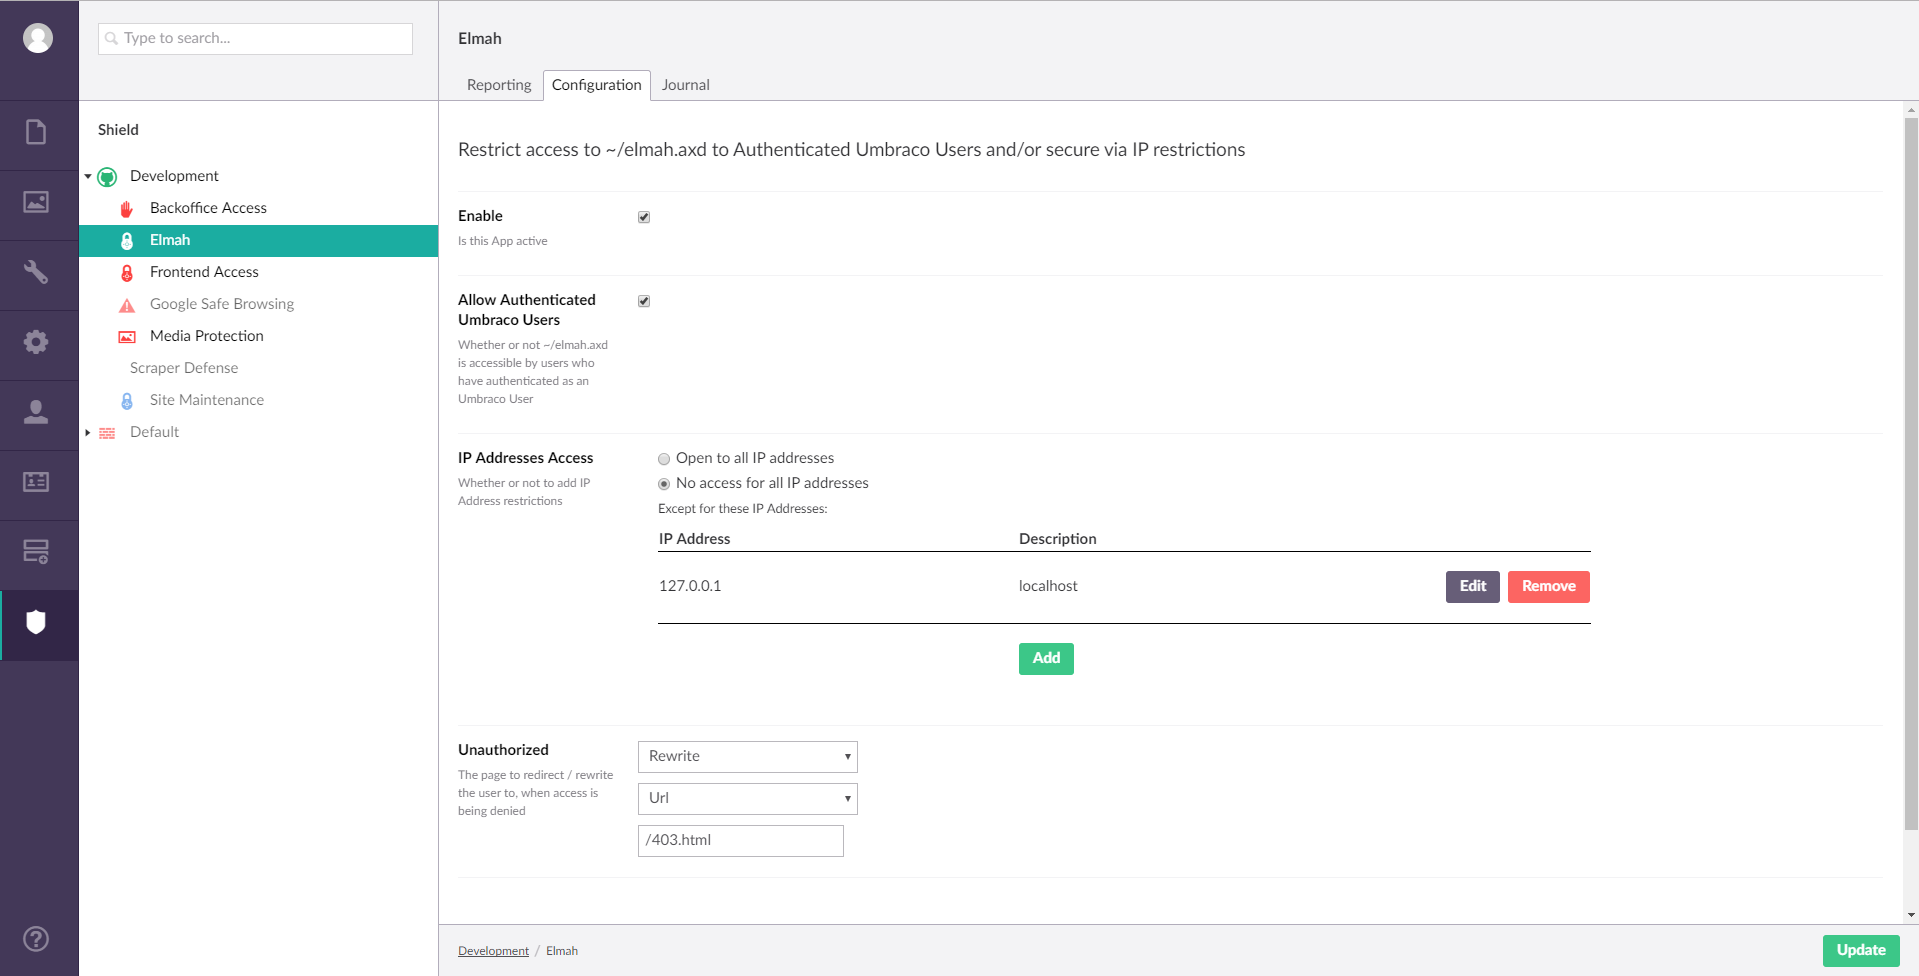This screenshot has height=976, width=1919.
Task: Click the Backoffice Access hand icon
Action: coord(127,209)
